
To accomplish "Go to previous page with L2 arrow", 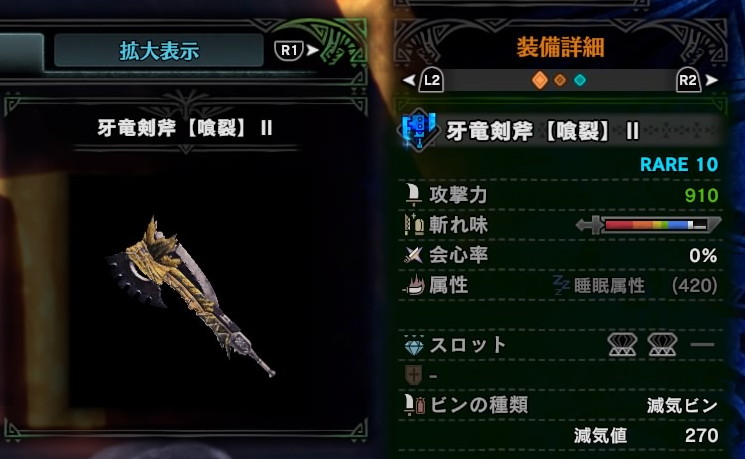I will coord(424,80).
